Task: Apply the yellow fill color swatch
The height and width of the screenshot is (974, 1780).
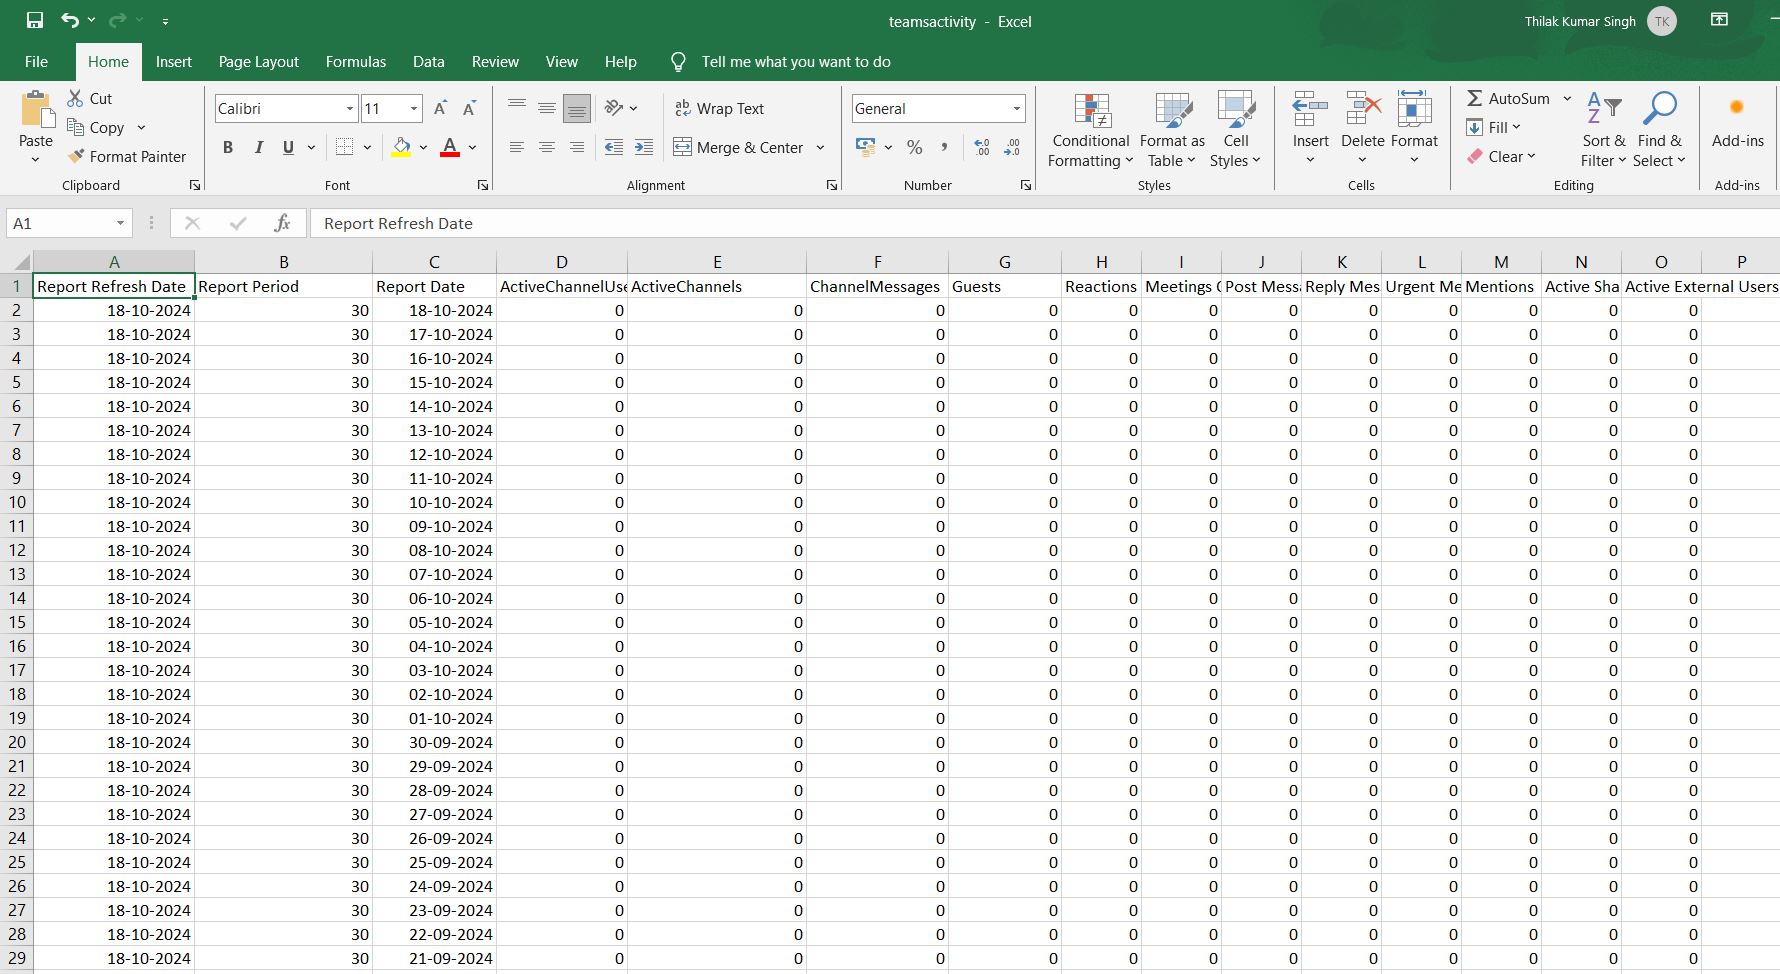Action: 401,147
